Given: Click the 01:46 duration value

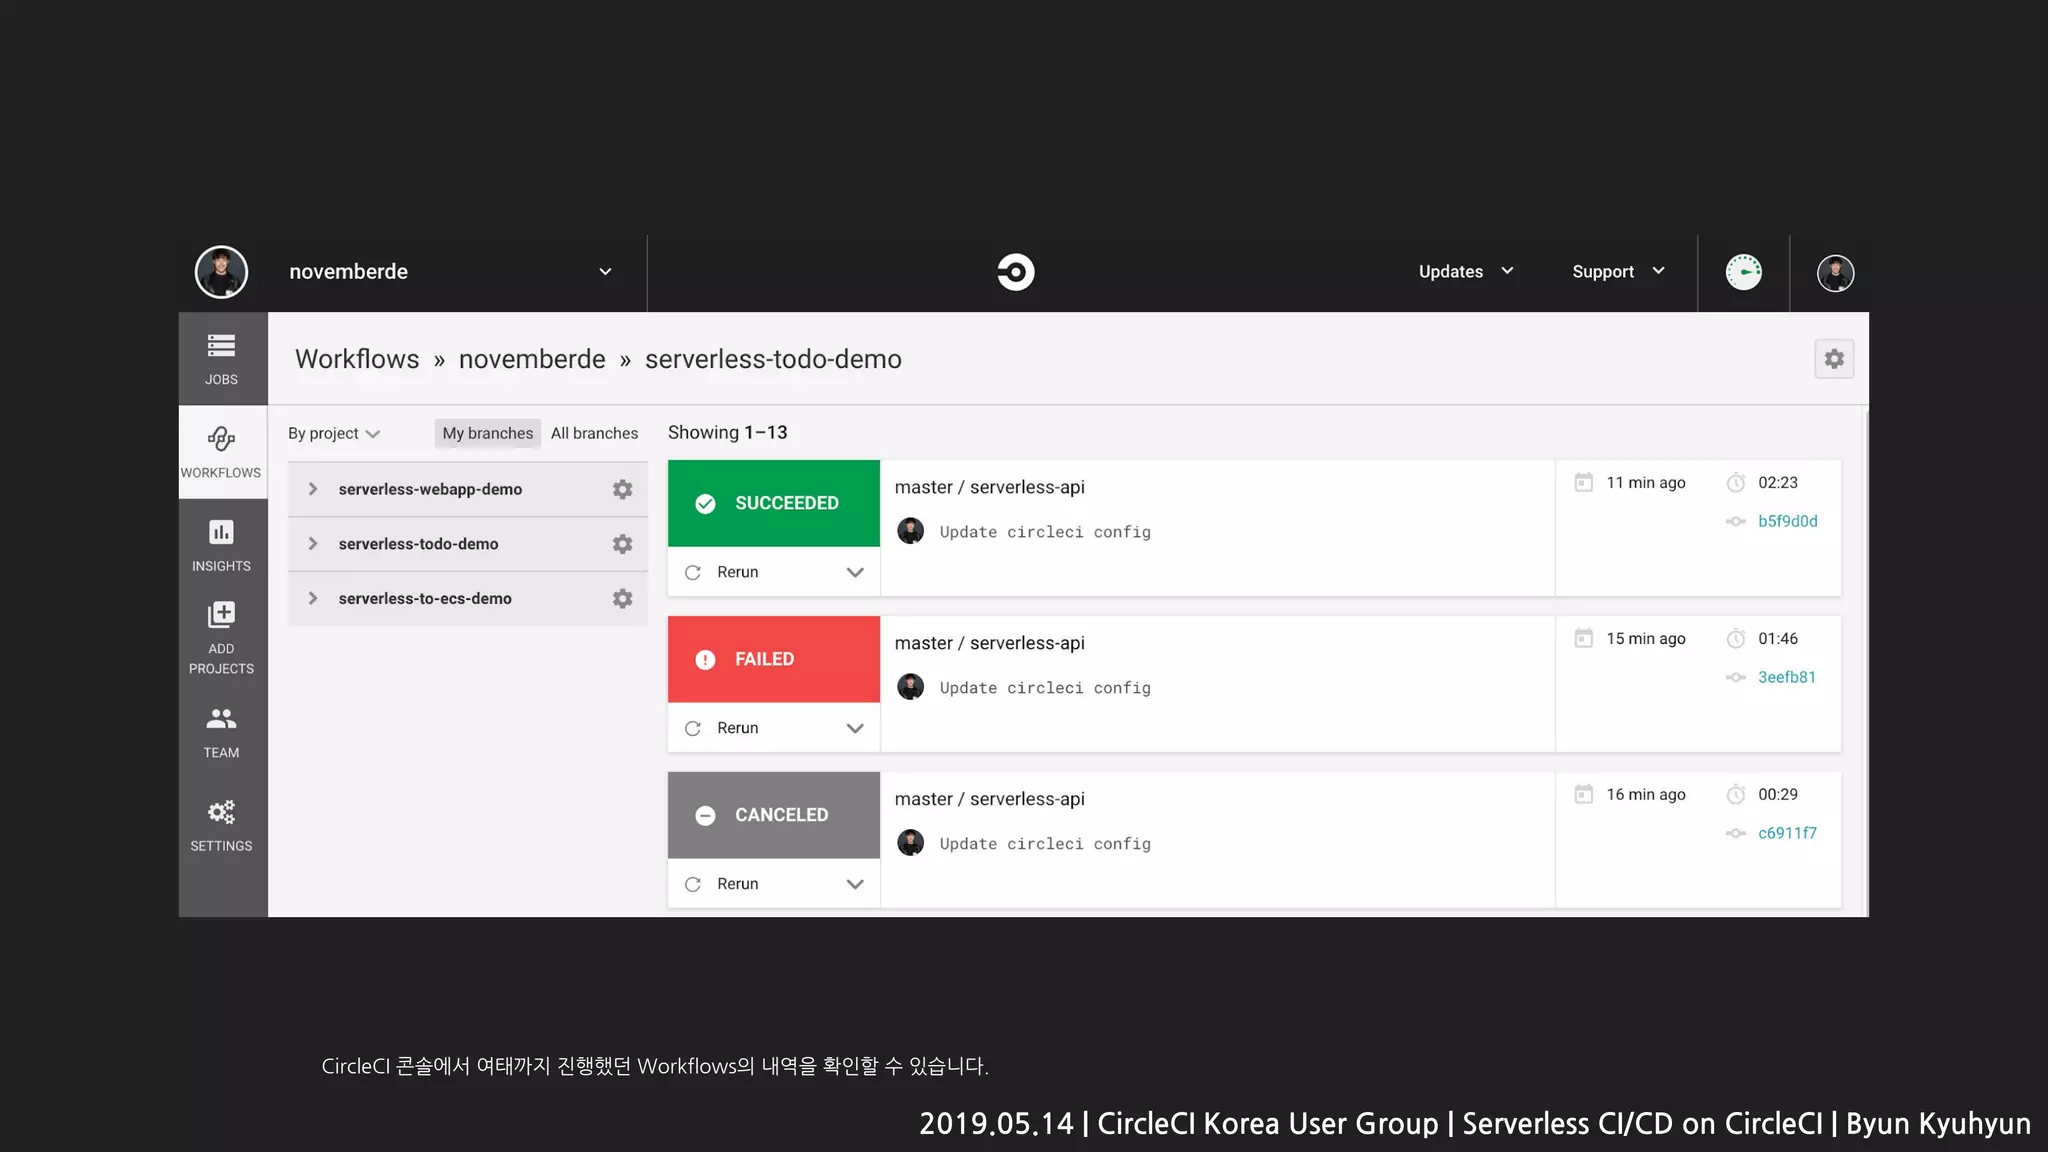Looking at the screenshot, I should pyautogui.click(x=1777, y=639).
